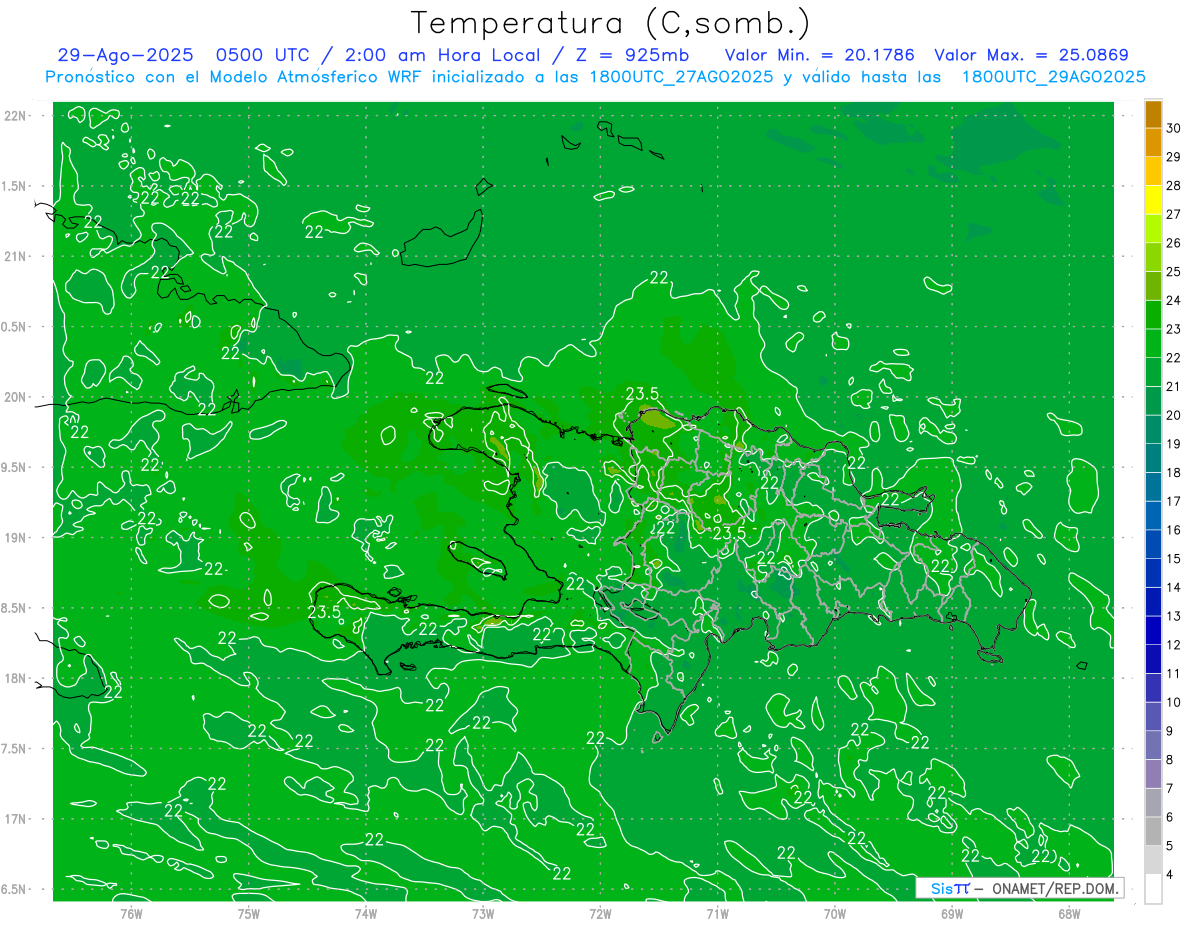Click the '15' label on the color scale
The image size is (1200, 927).
pyautogui.click(x=1174, y=559)
